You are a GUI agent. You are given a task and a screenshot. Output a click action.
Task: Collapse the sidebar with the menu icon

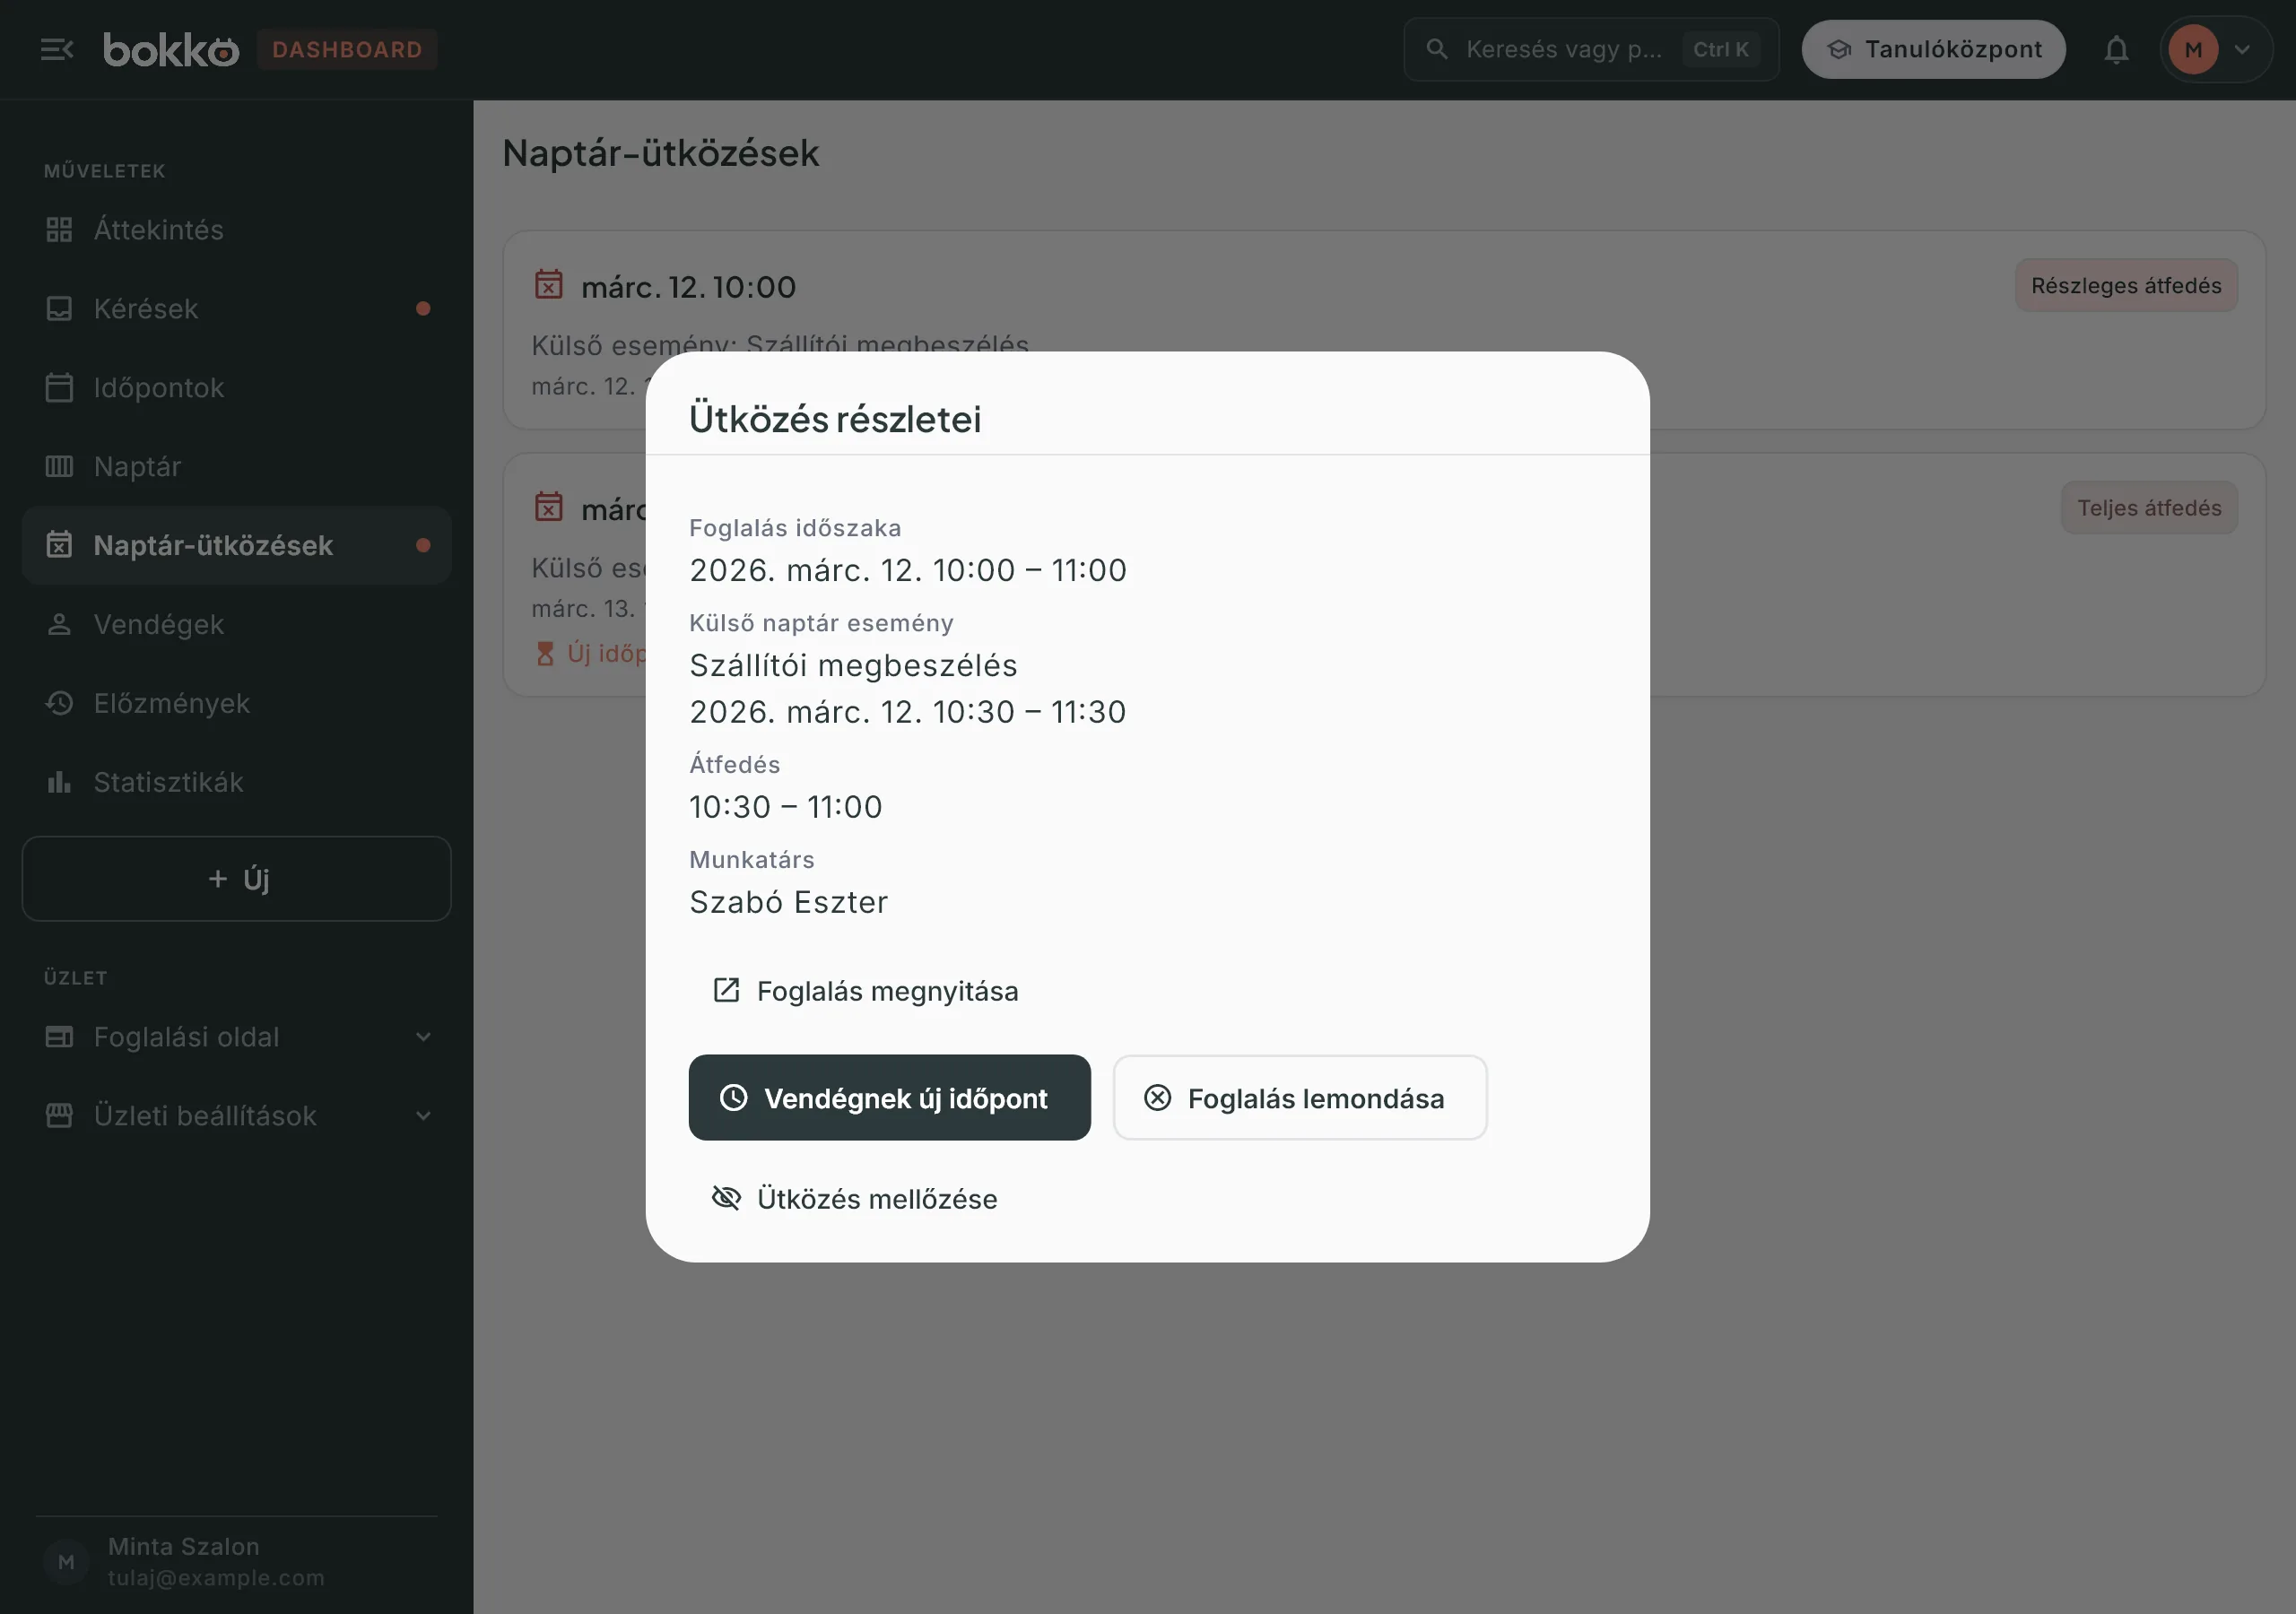point(57,49)
